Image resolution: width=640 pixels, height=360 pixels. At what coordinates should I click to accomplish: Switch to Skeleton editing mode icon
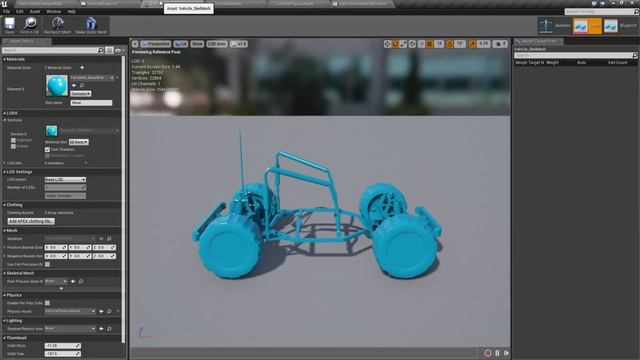click(x=546, y=26)
